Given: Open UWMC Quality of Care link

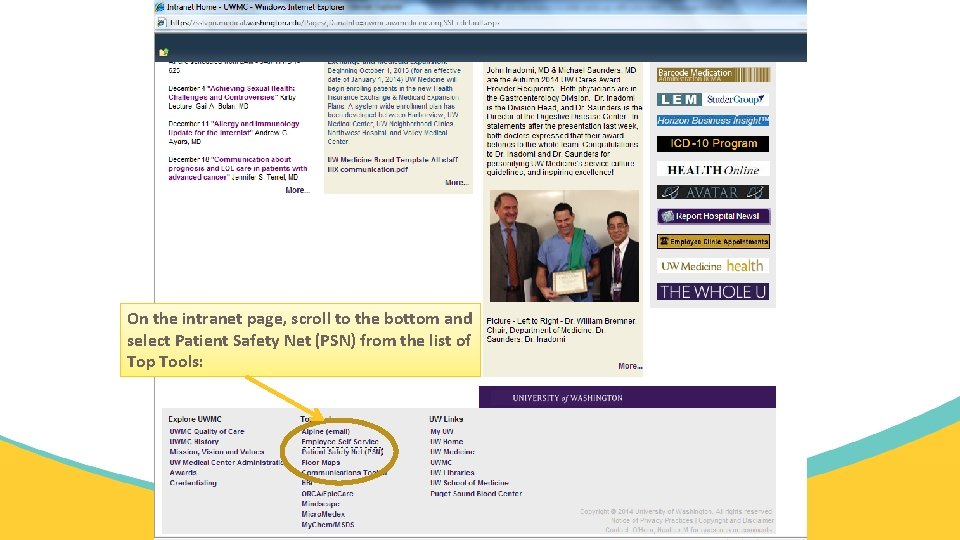Looking at the screenshot, I should 206,432.
